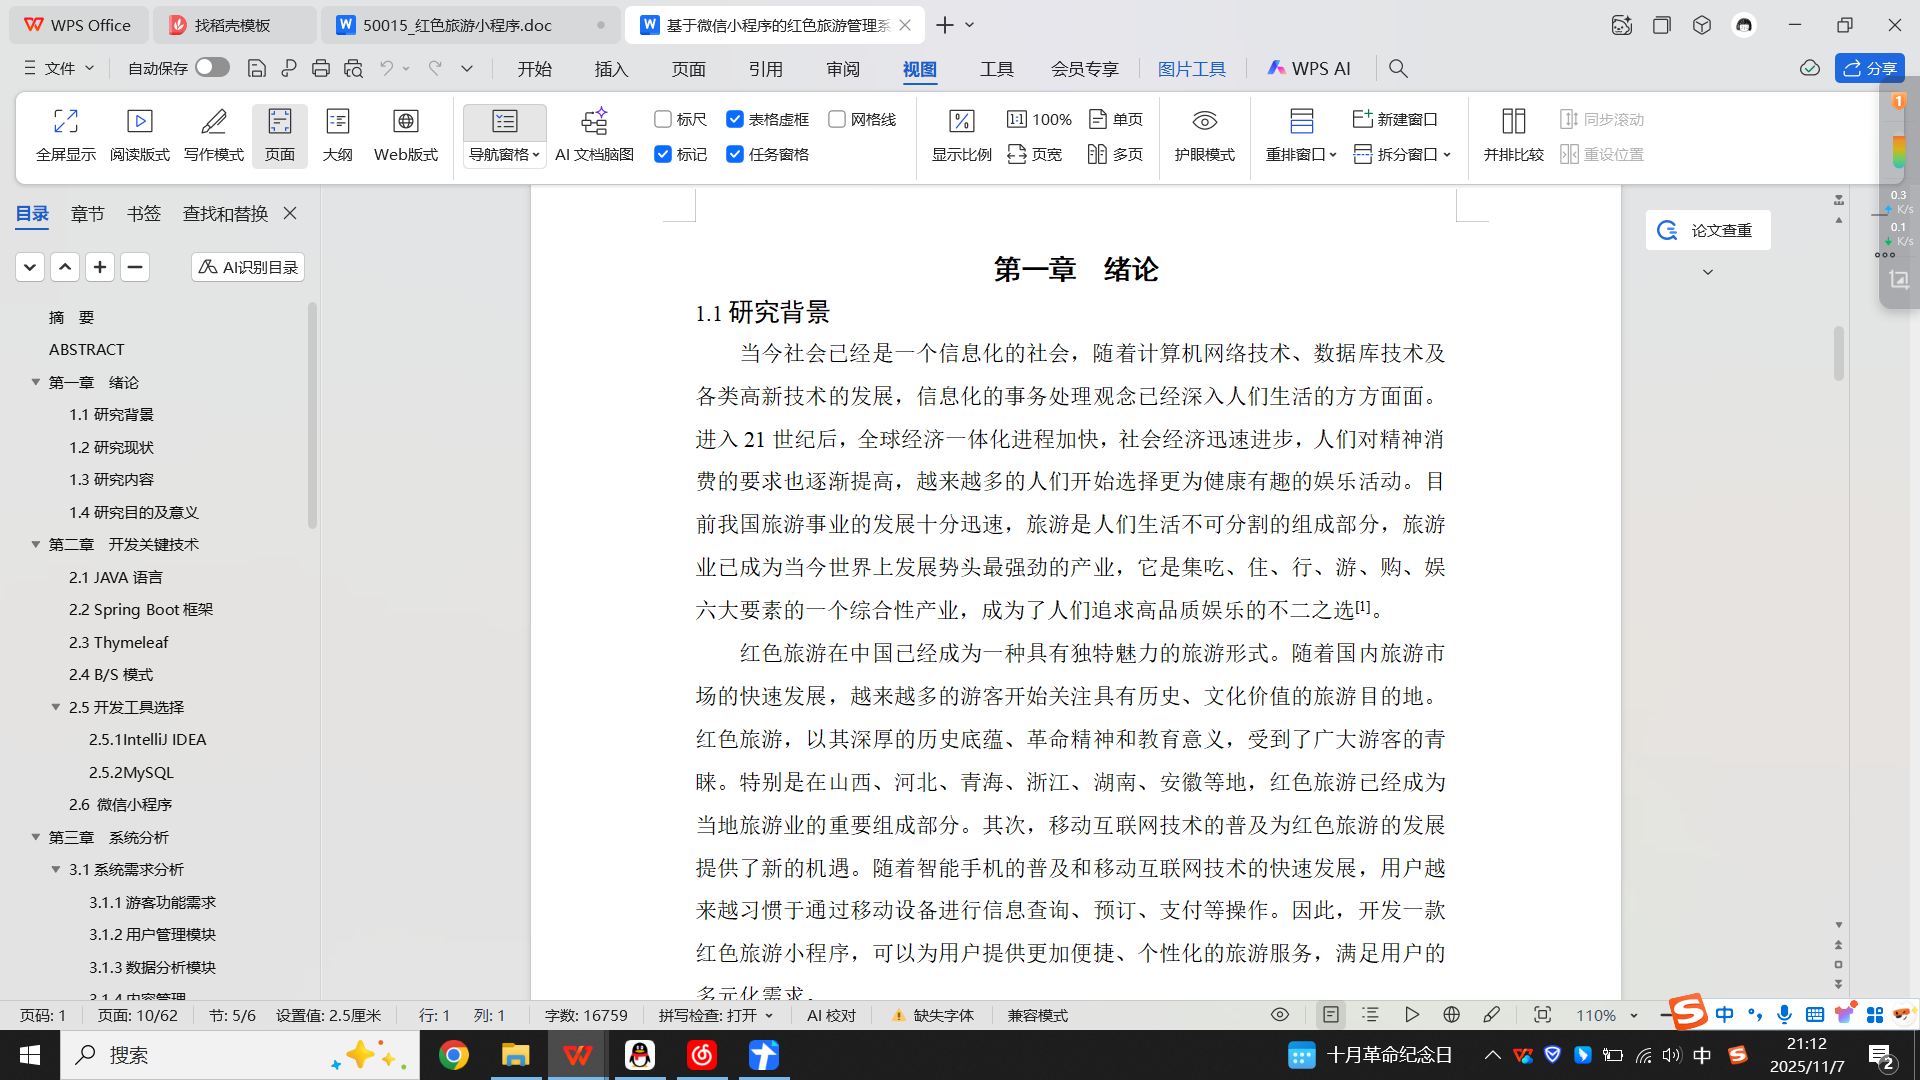Viewport: 1920px width, 1080px height.
Task: Expand the 拆分窗口 dropdown arrow
Action: click(1447, 154)
